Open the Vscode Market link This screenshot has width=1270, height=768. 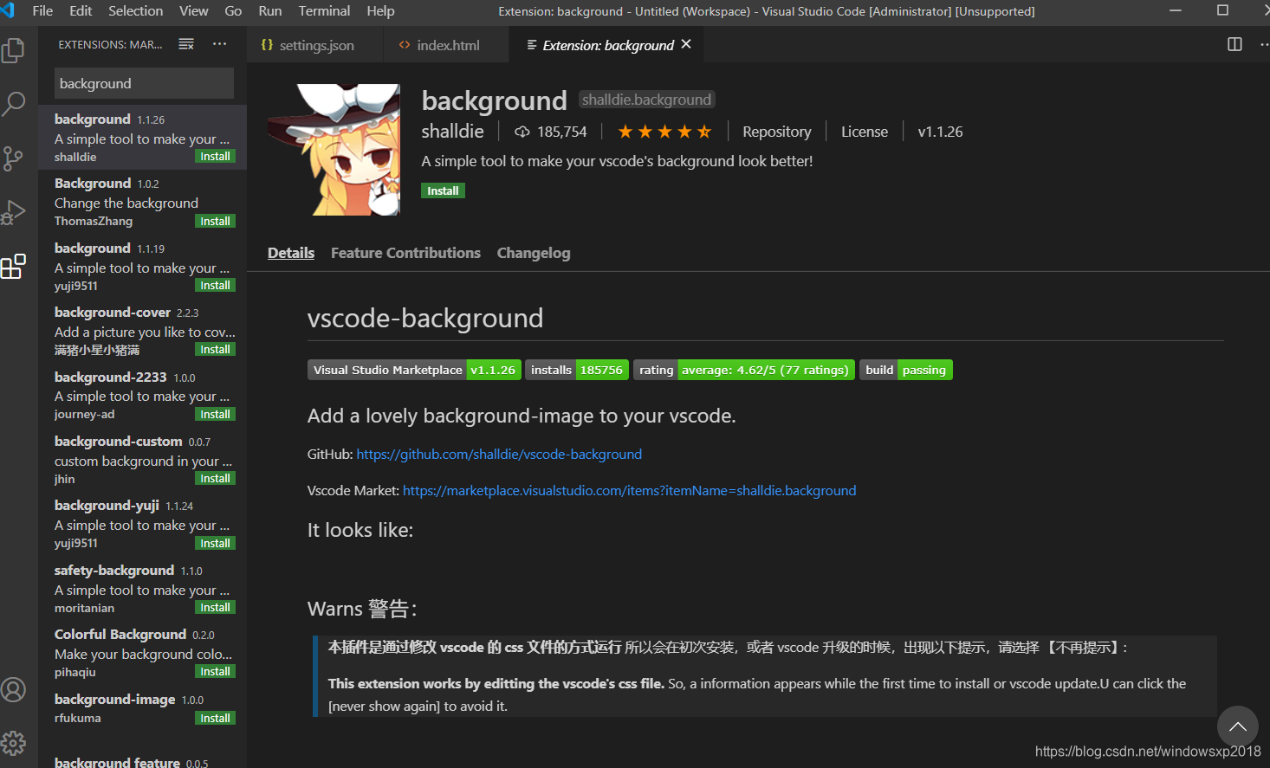coord(629,491)
